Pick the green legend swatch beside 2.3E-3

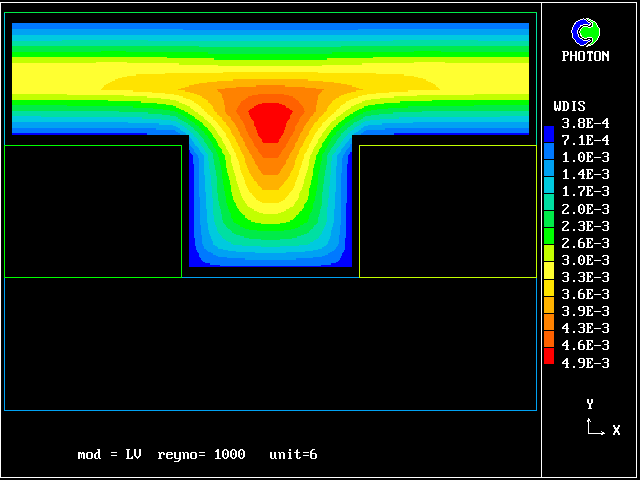(548, 218)
